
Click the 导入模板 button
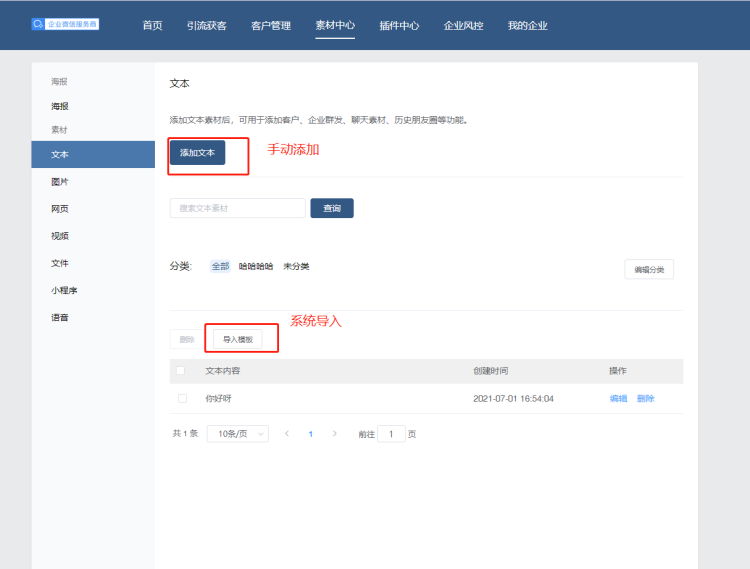238,339
